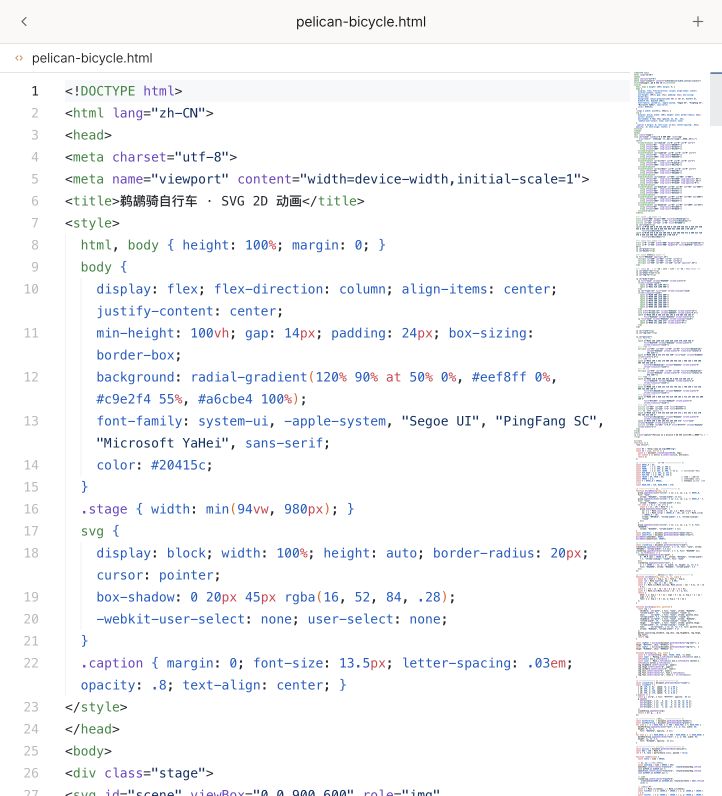Click the #20415c color value
Screen dimensions: 722x796
pyautogui.click(x=181, y=465)
